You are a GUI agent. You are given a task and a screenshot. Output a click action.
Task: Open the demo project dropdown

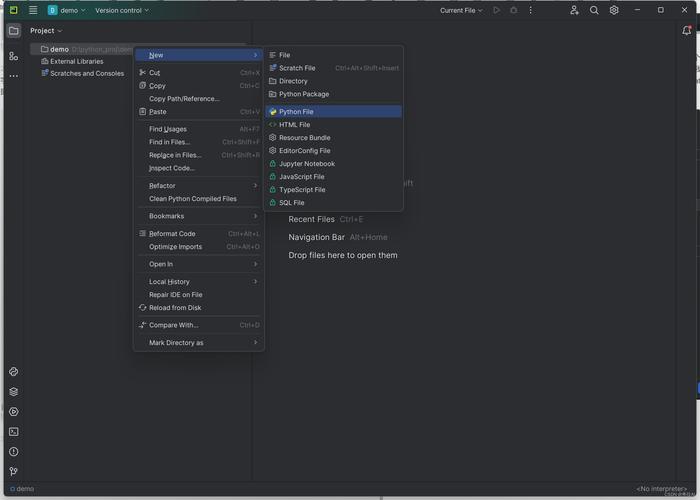point(67,10)
